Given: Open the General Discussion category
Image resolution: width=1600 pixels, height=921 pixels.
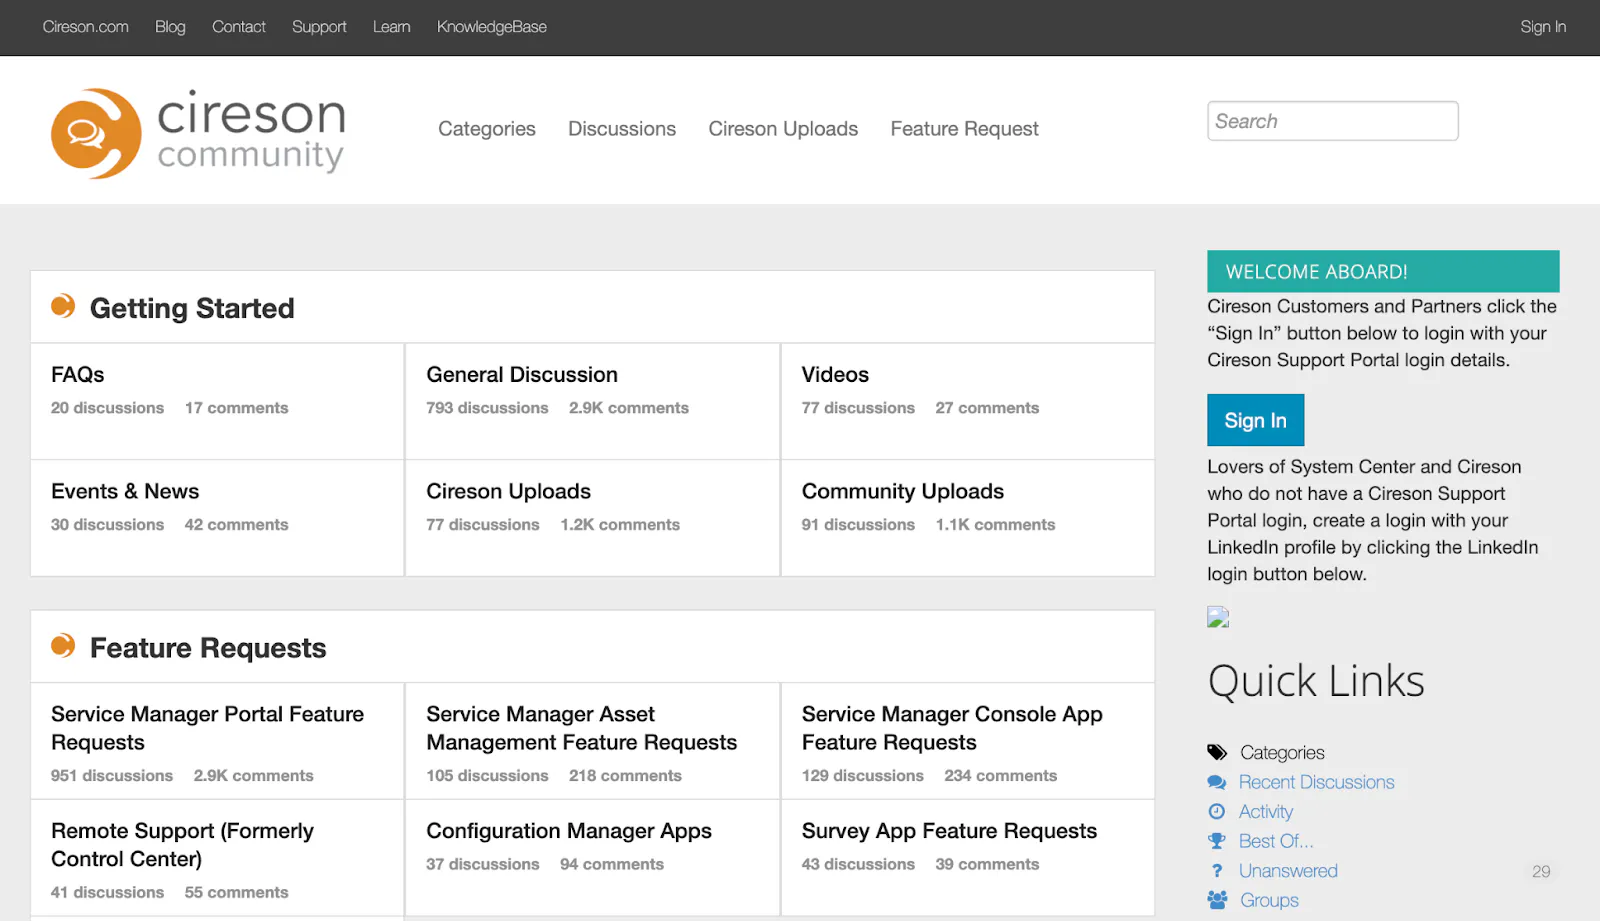Looking at the screenshot, I should coord(522,375).
